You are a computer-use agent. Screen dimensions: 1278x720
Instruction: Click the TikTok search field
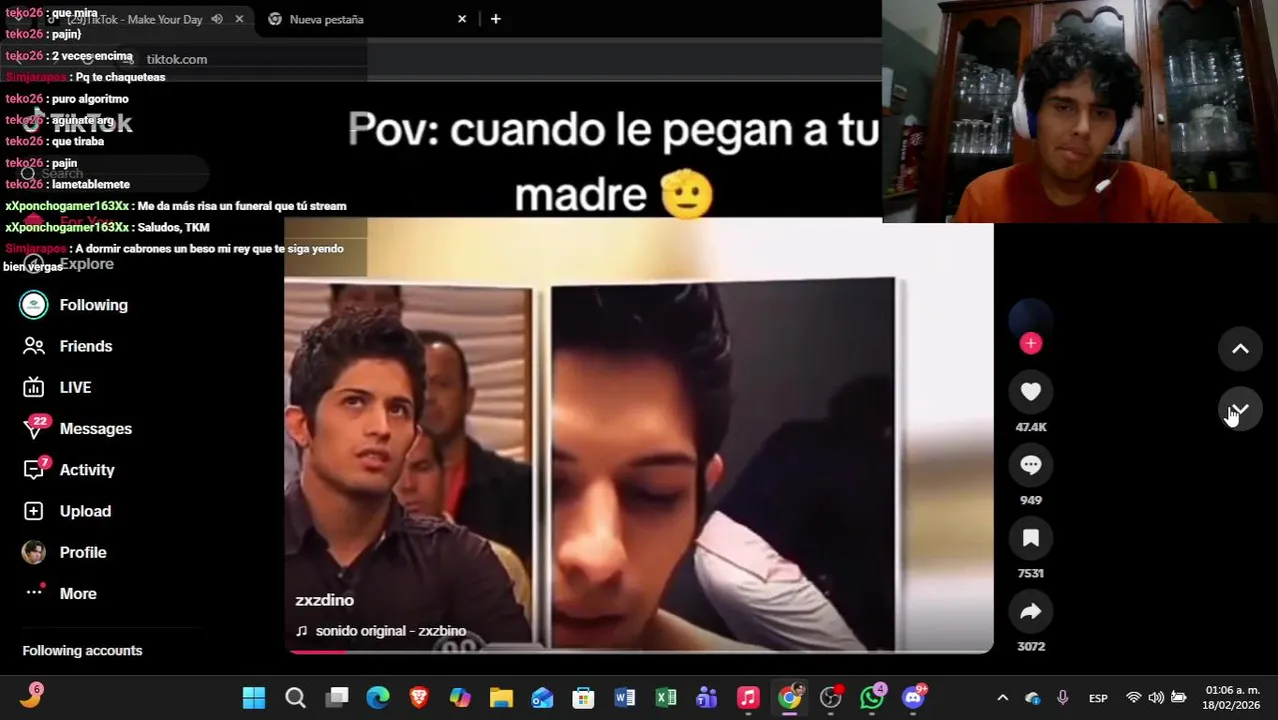[110, 173]
